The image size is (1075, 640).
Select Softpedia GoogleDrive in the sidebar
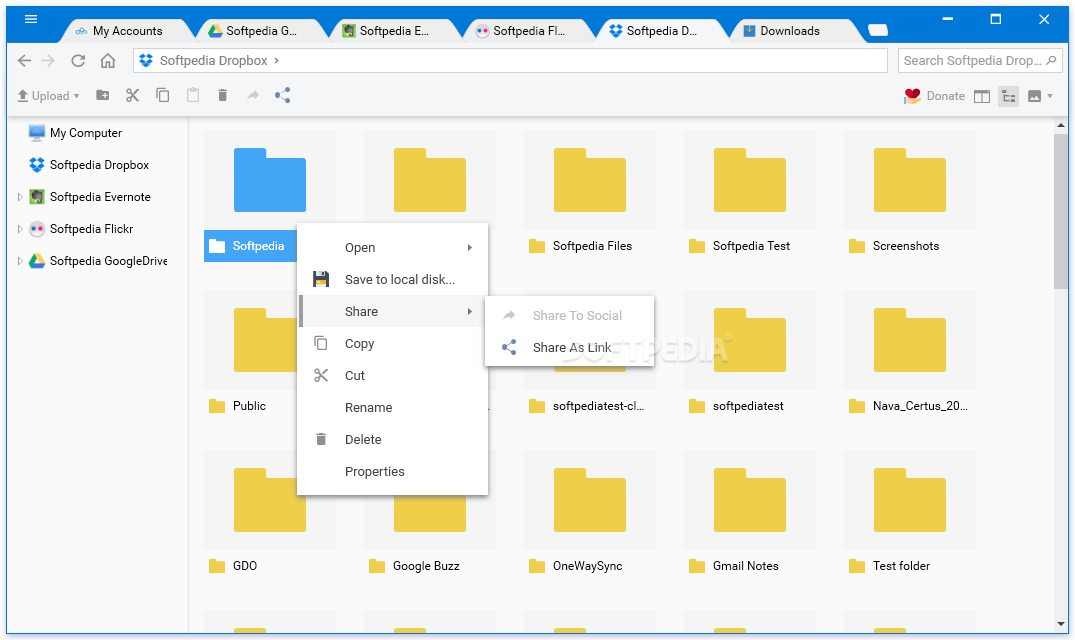[98, 261]
